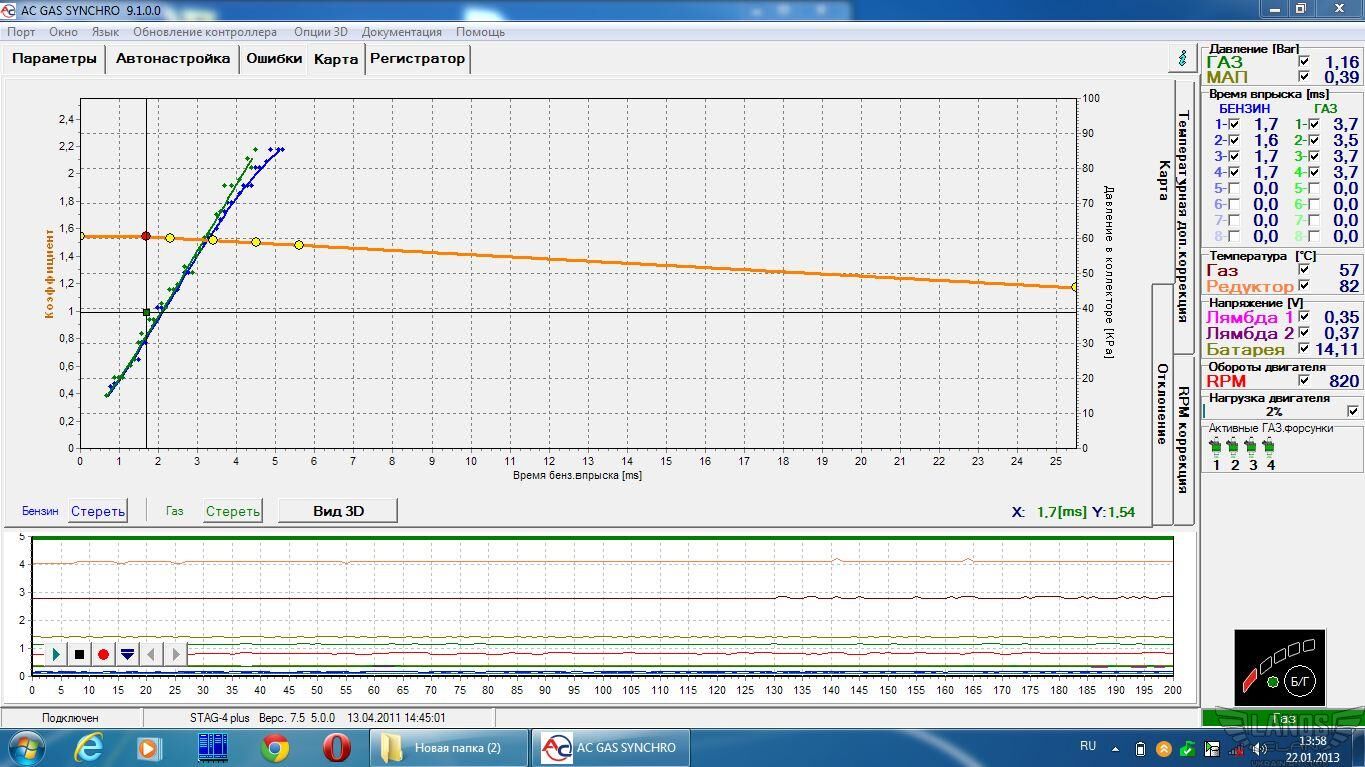1365x767 pixels.
Task: Open the Порт menu
Action: coord(21,32)
